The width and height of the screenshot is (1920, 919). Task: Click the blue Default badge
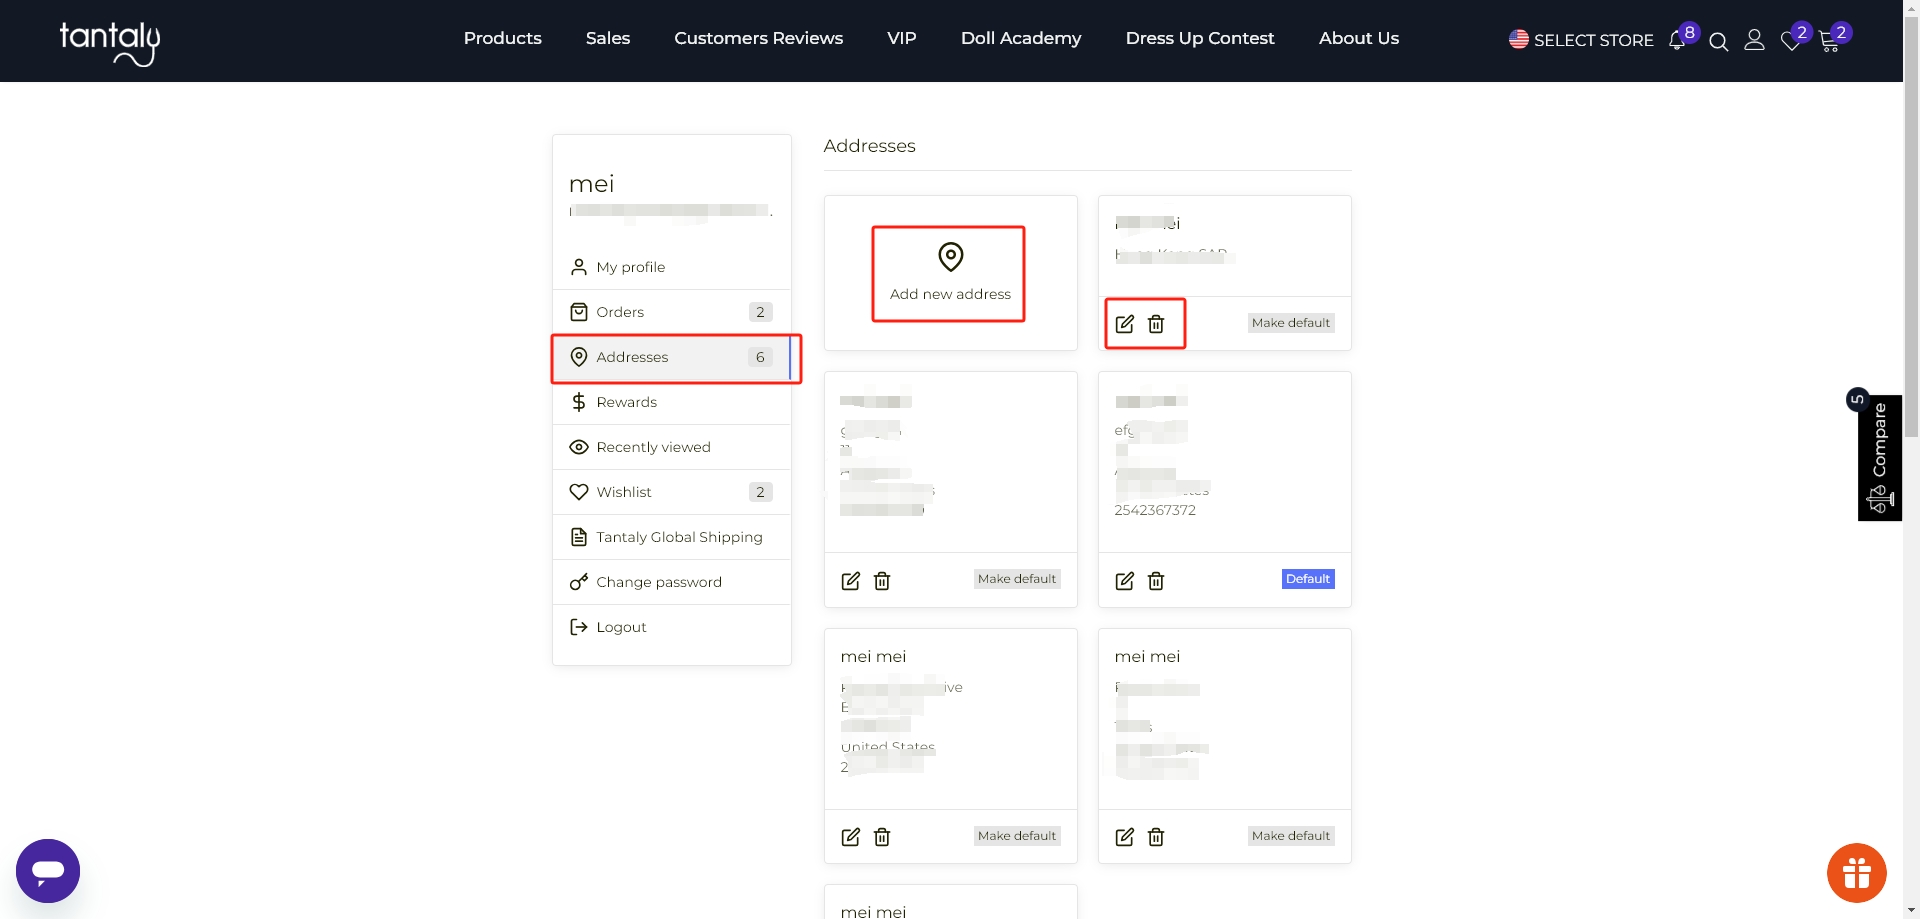pyautogui.click(x=1308, y=579)
